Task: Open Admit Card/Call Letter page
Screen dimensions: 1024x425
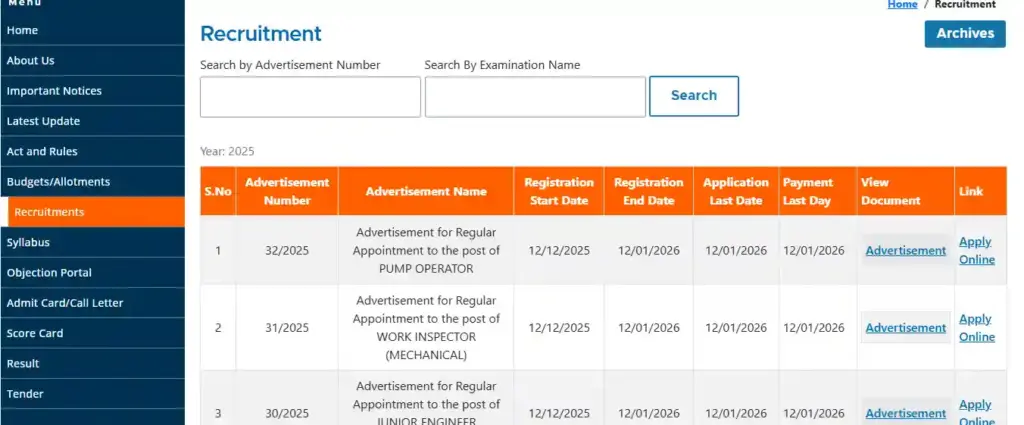Action: point(65,303)
